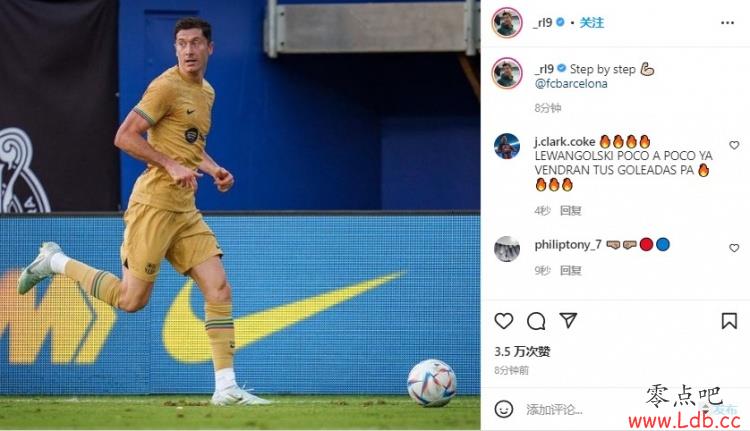This screenshot has height=431, width=750.
Task: Like philiptony_7's comment
Action: (x=734, y=248)
